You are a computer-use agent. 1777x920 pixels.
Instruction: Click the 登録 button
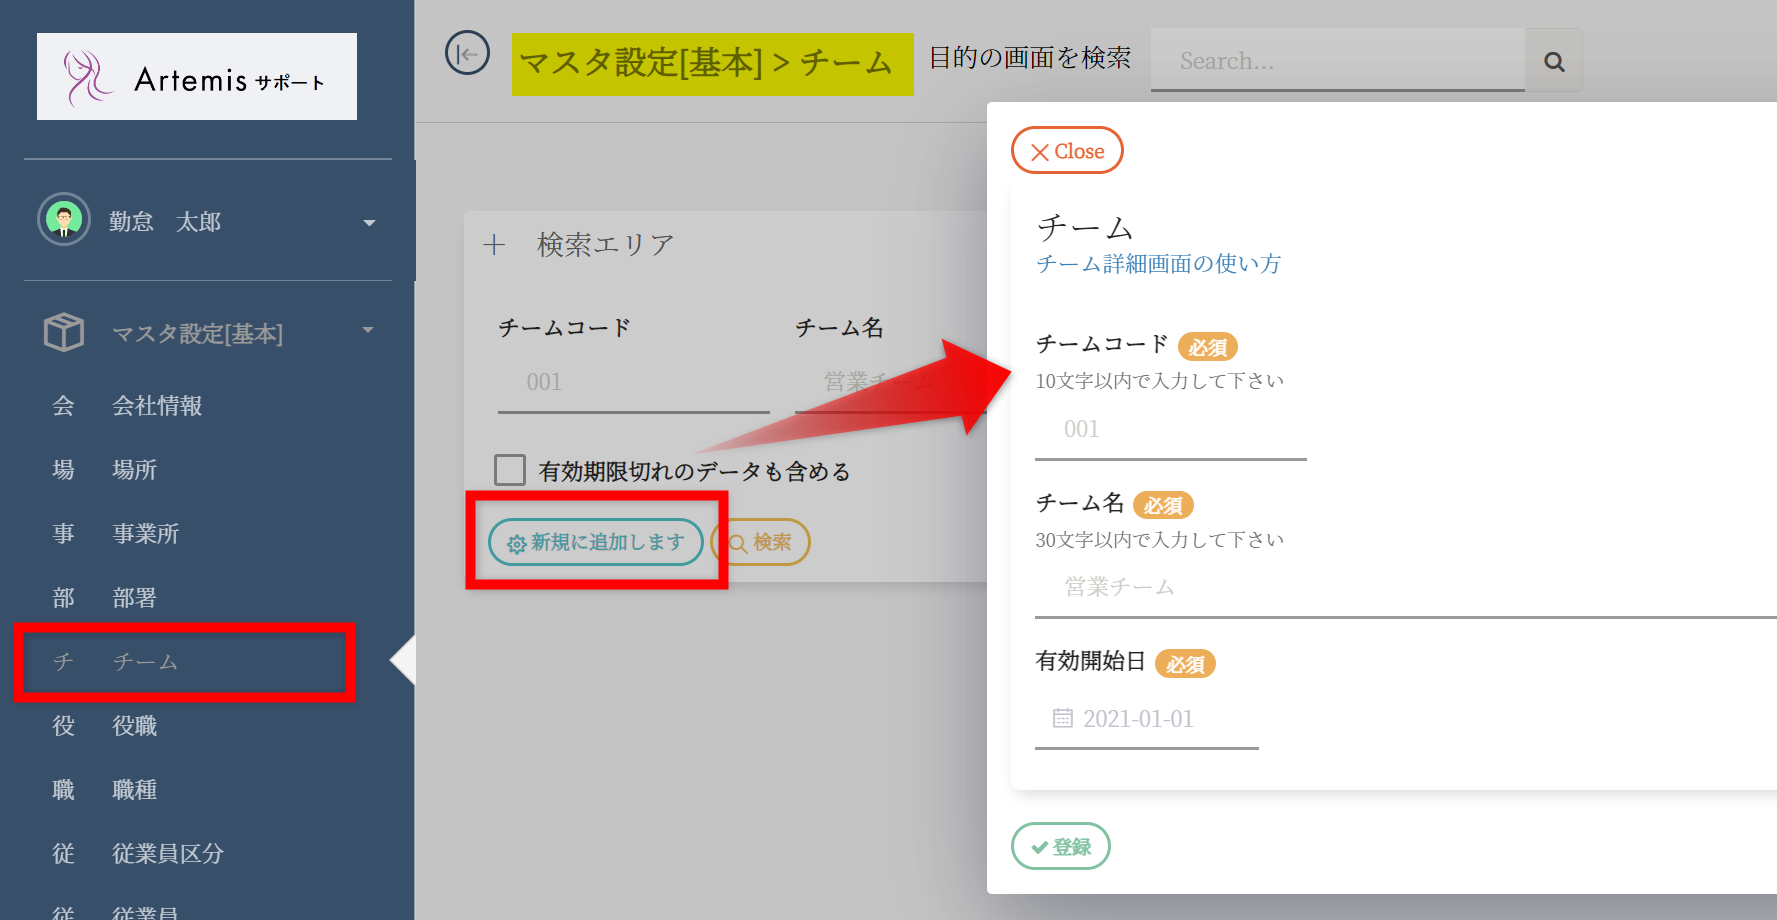pyautogui.click(x=1060, y=846)
